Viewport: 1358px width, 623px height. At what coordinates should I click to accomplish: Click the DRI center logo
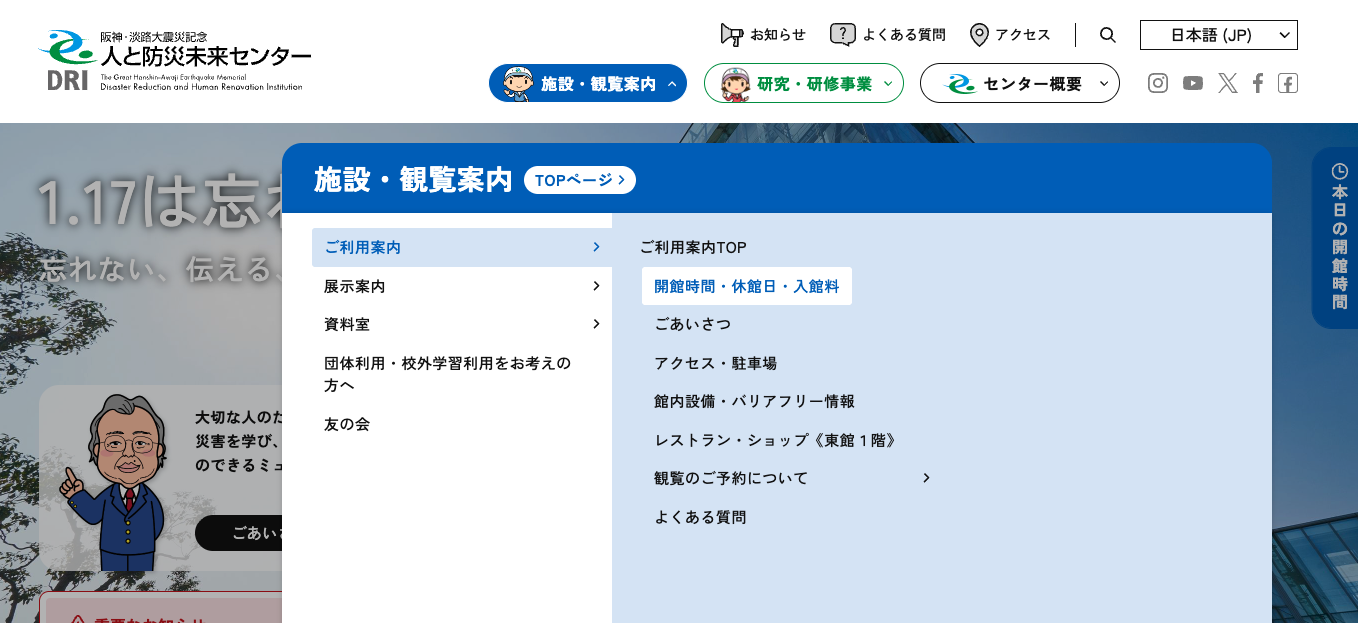click(174, 61)
